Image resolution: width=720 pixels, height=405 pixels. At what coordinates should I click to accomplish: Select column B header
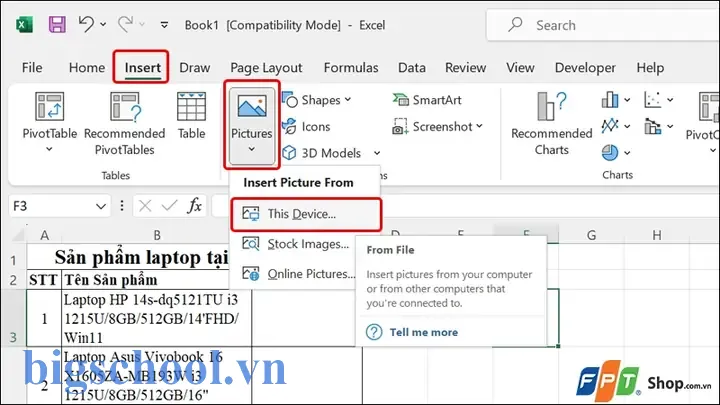click(x=157, y=235)
